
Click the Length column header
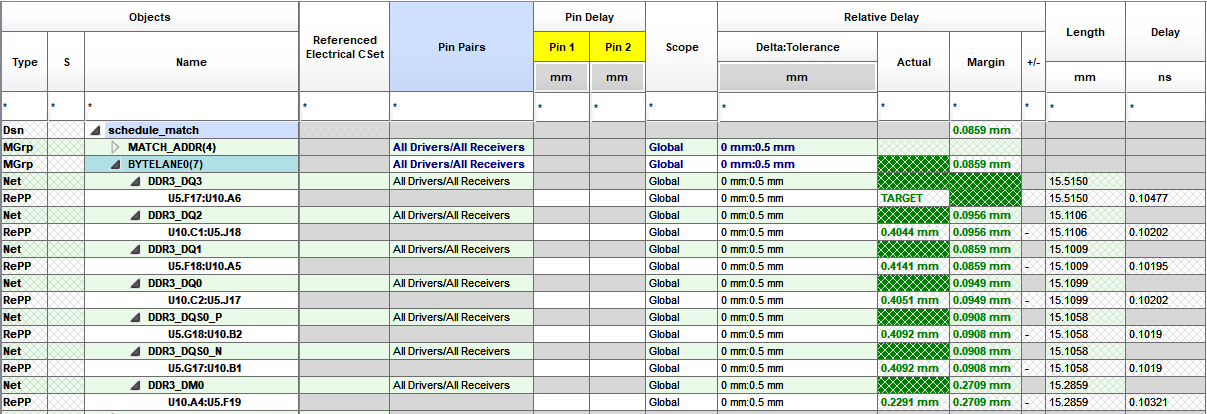[1085, 32]
